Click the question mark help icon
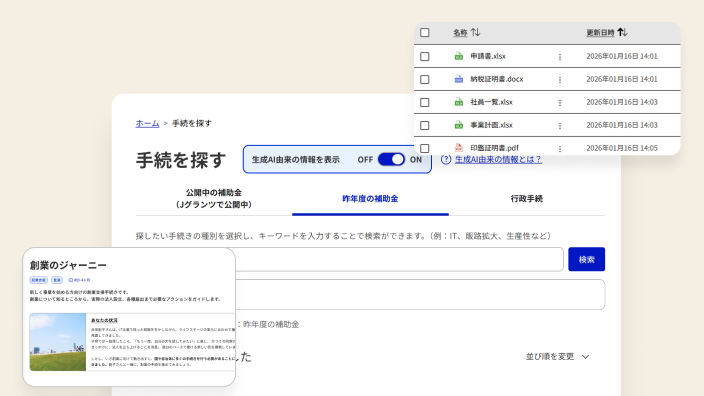This screenshot has height=396, width=704. pyautogui.click(x=445, y=159)
